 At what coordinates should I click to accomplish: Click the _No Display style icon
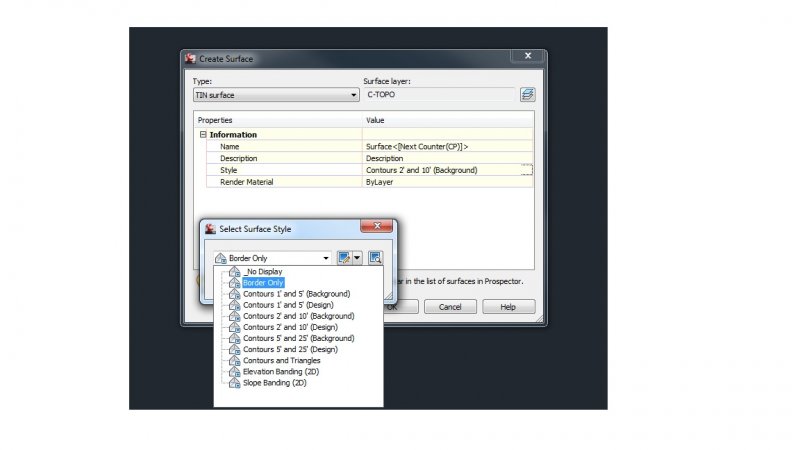(235, 271)
